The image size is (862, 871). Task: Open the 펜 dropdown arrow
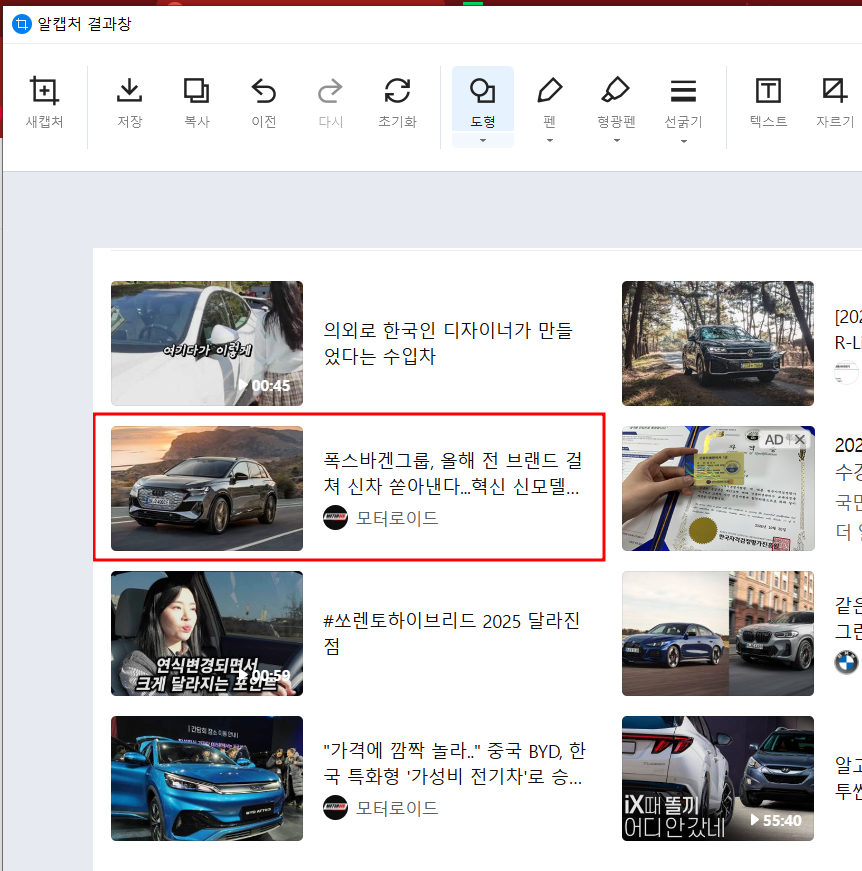pos(550,141)
